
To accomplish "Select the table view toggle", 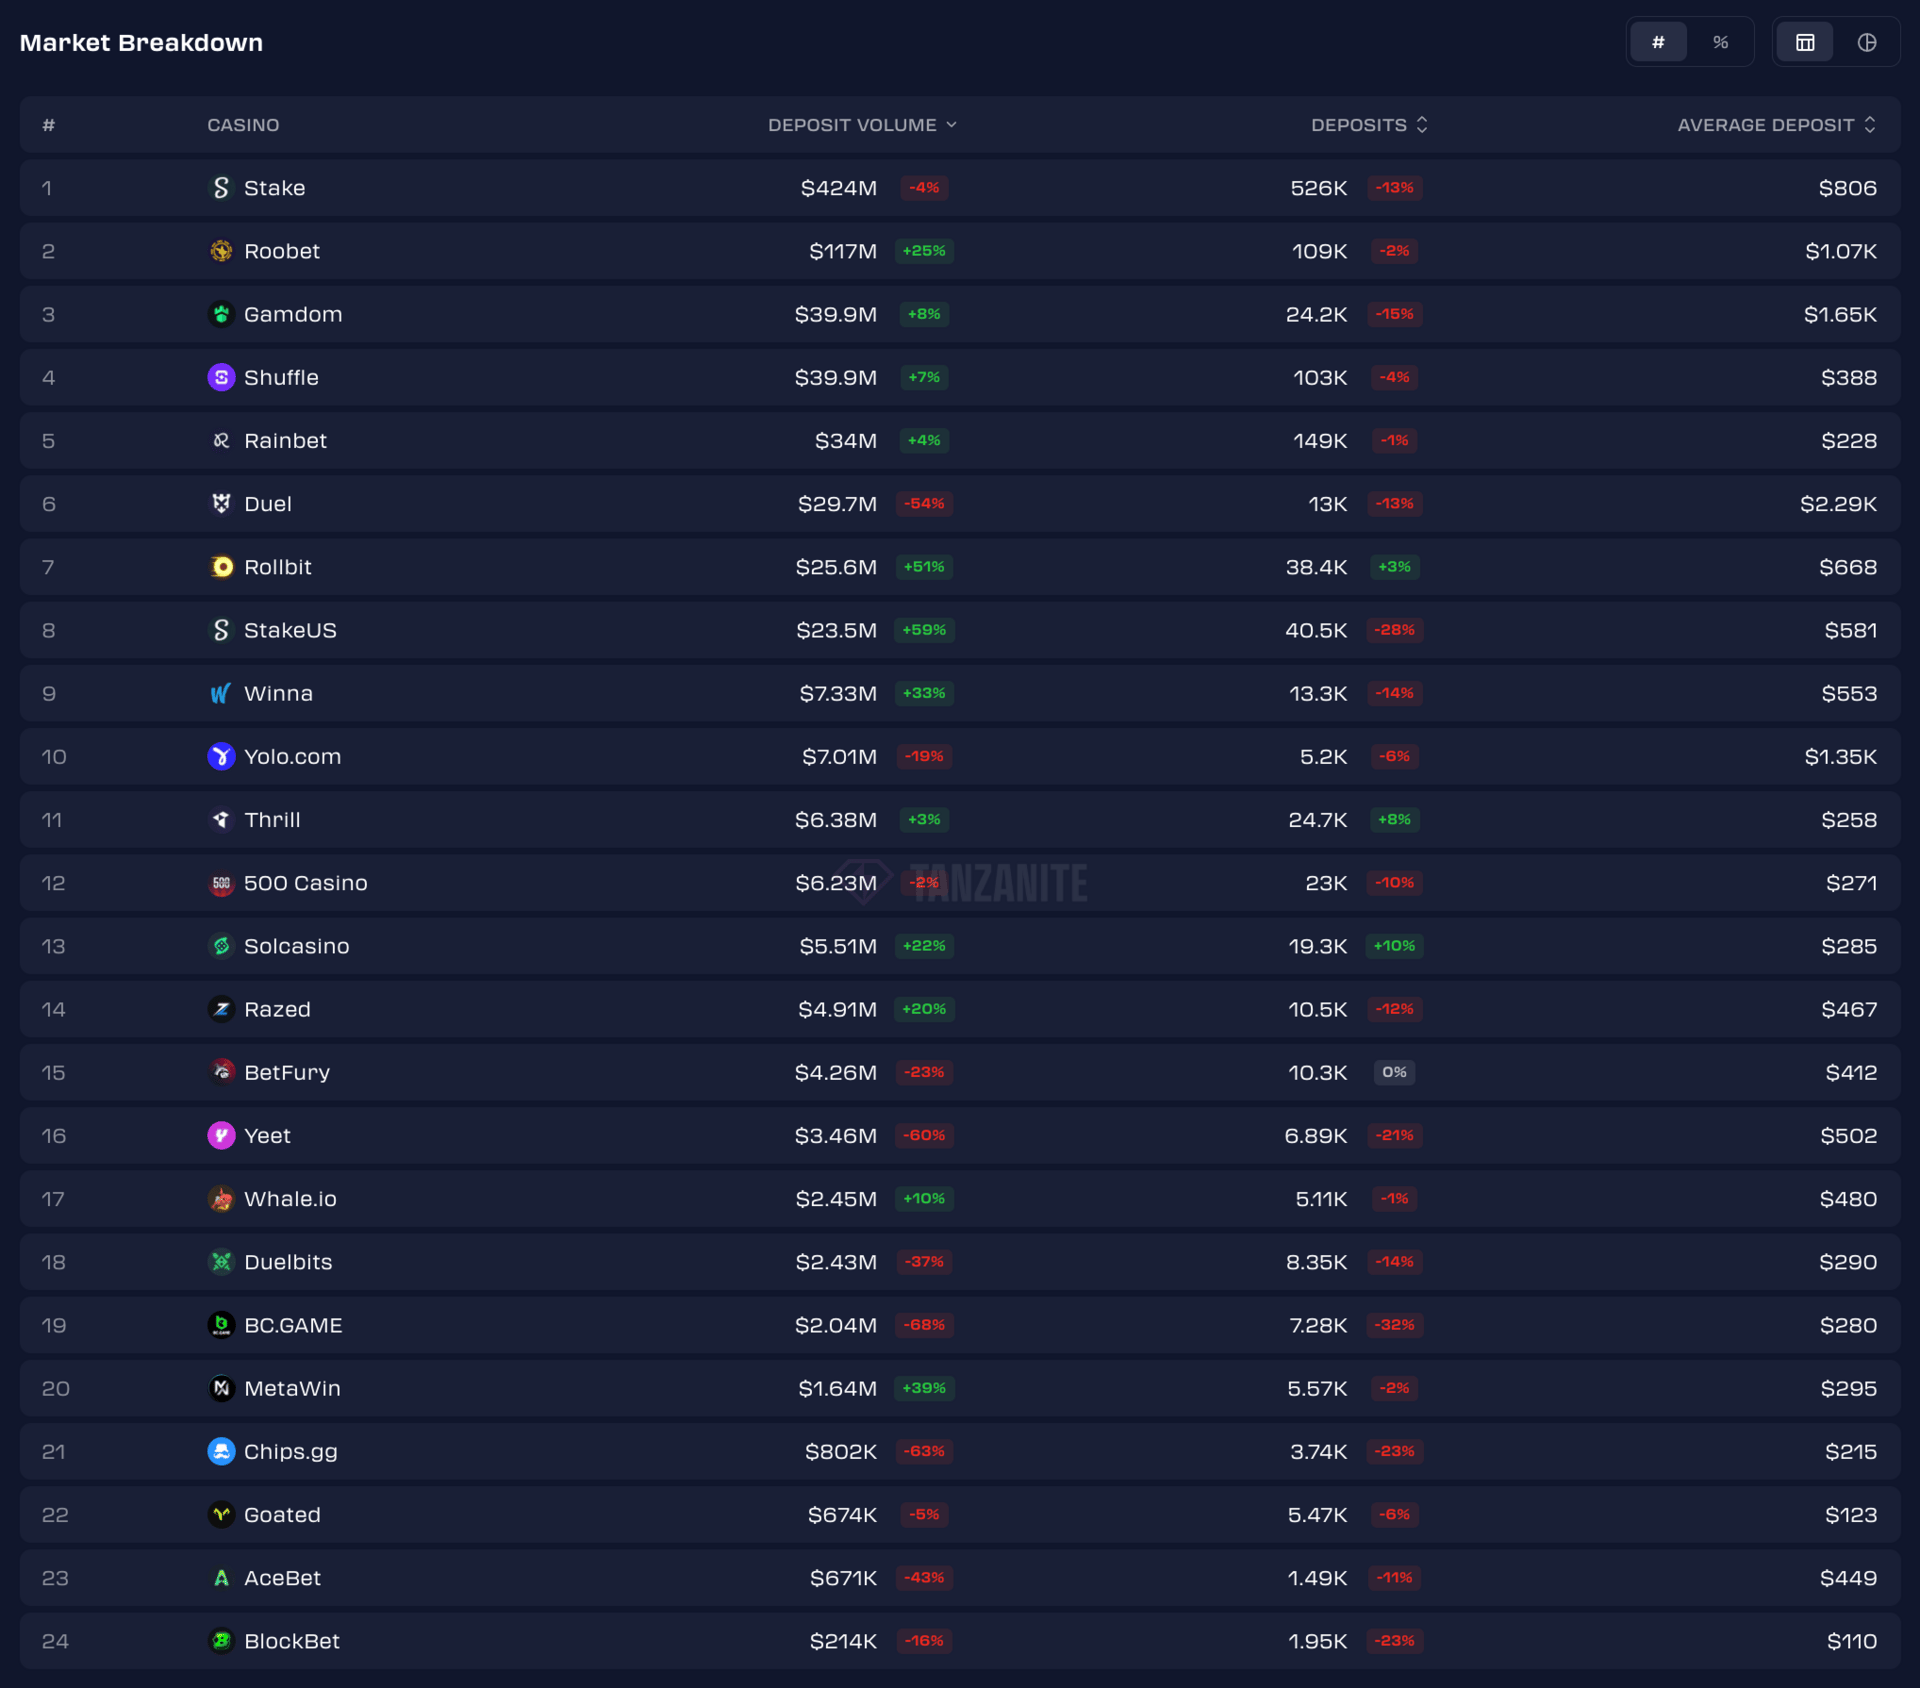I will 1804,42.
